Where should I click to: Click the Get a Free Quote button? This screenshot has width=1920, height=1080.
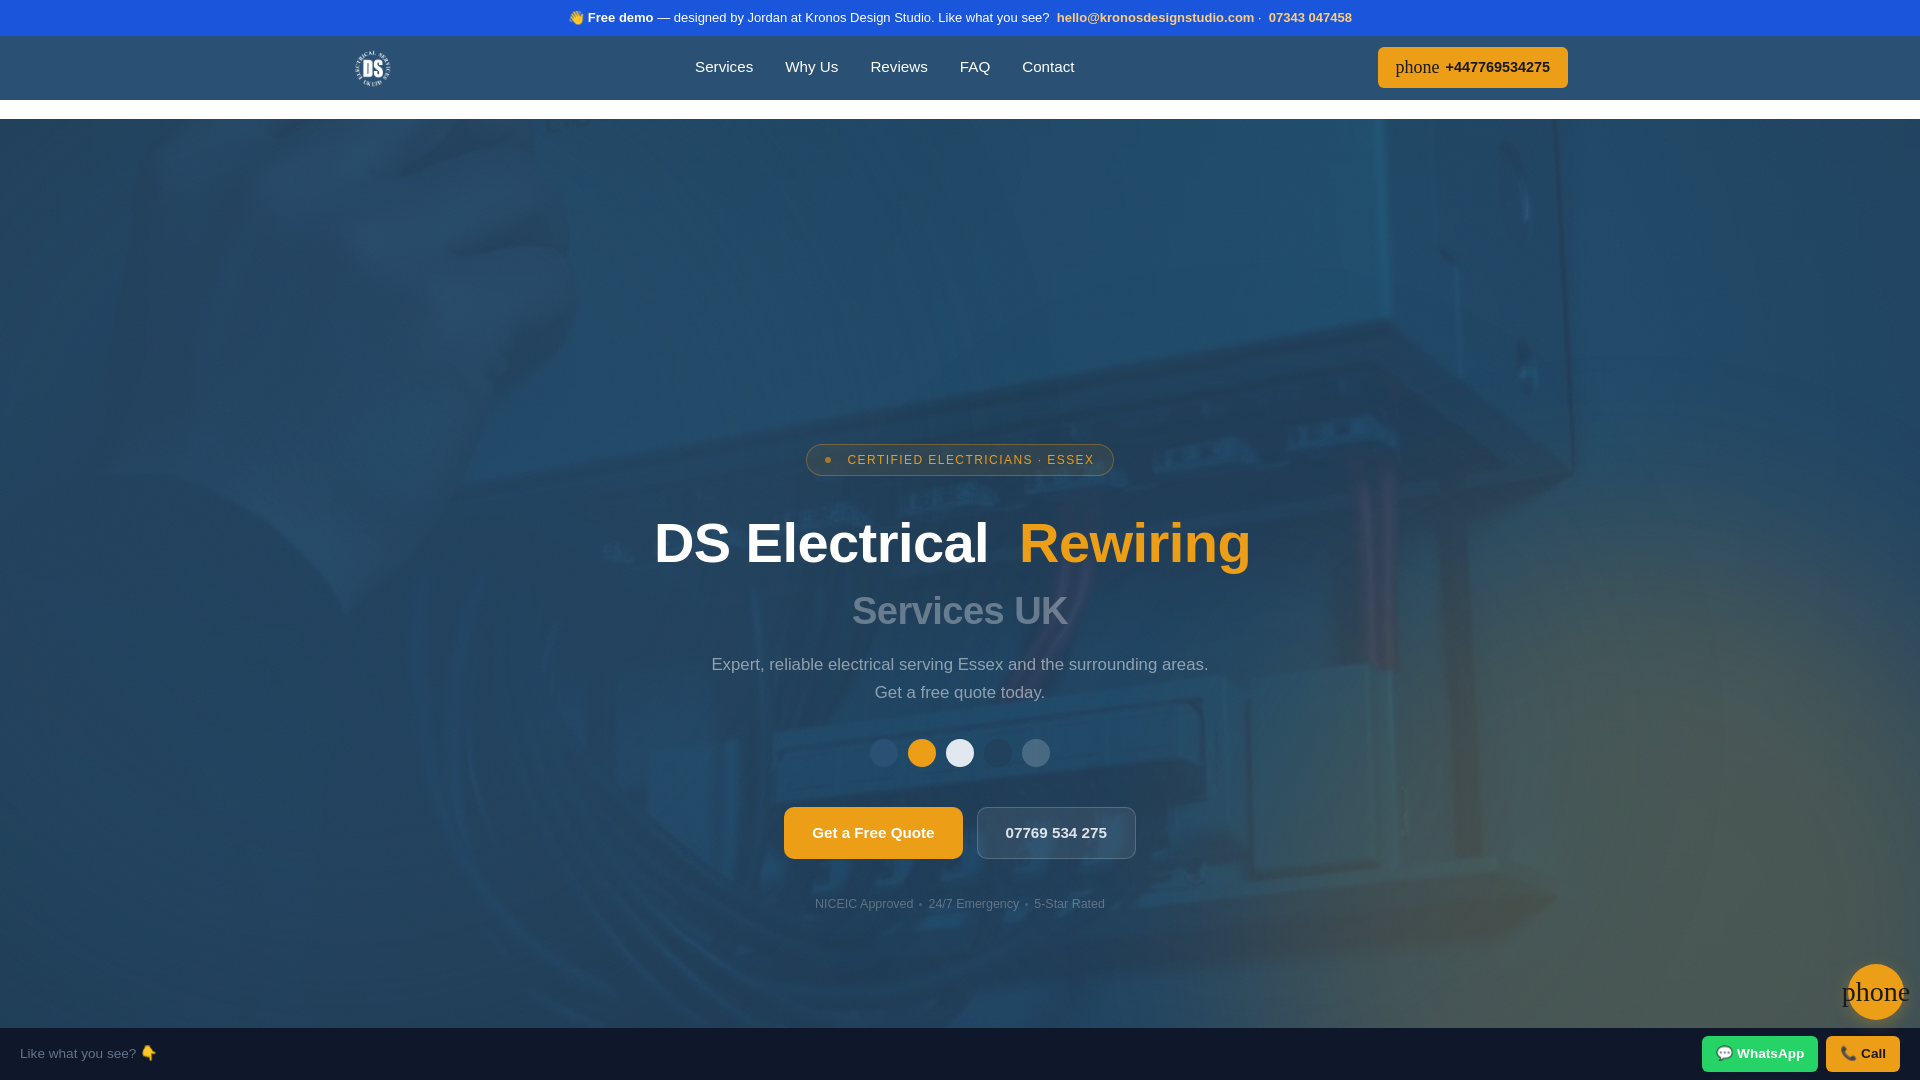(x=873, y=833)
